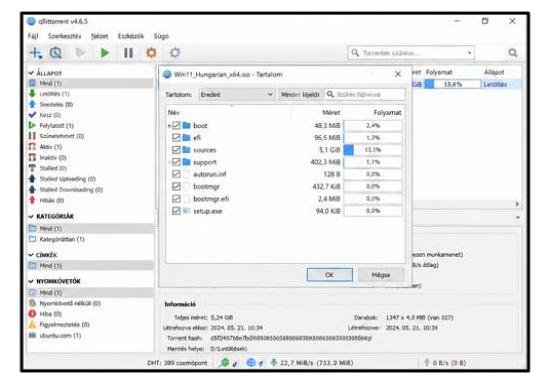Collapse the ÁLLAPOT section

[x=31, y=73]
